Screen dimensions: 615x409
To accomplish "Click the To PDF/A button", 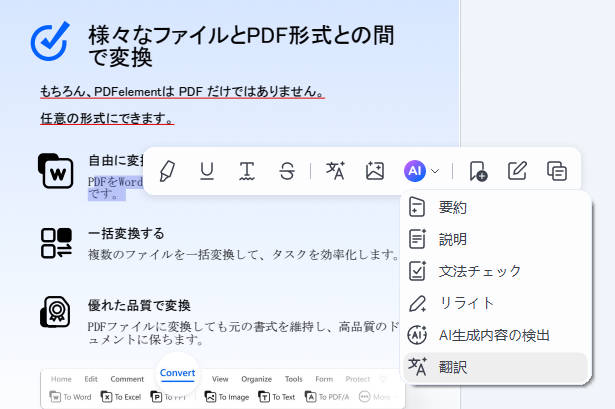I will (x=327, y=397).
